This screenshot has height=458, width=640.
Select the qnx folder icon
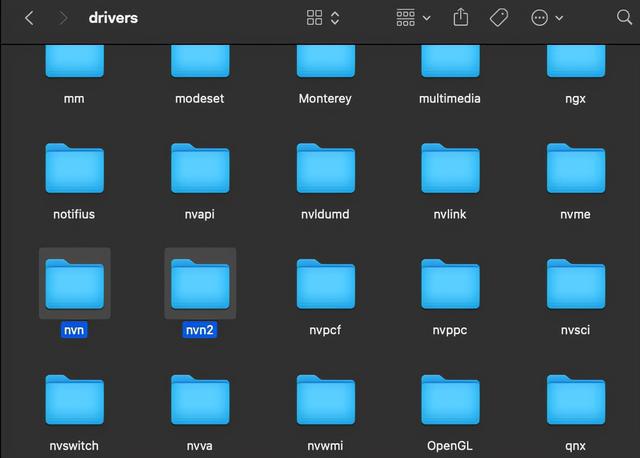pos(576,400)
